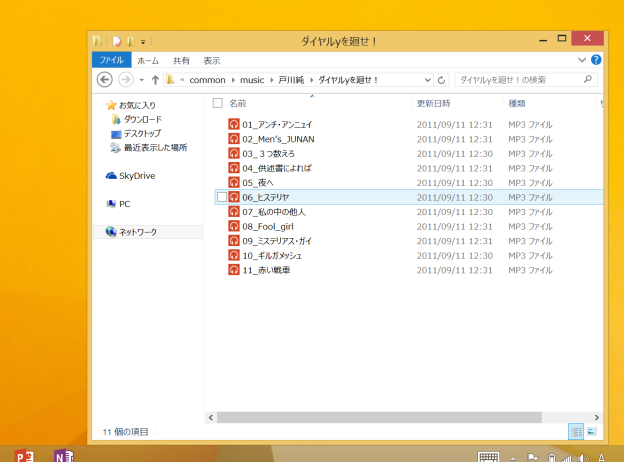Click the New Folder quick access icon
This screenshot has width=624, height=462.
tap(131, 41)
